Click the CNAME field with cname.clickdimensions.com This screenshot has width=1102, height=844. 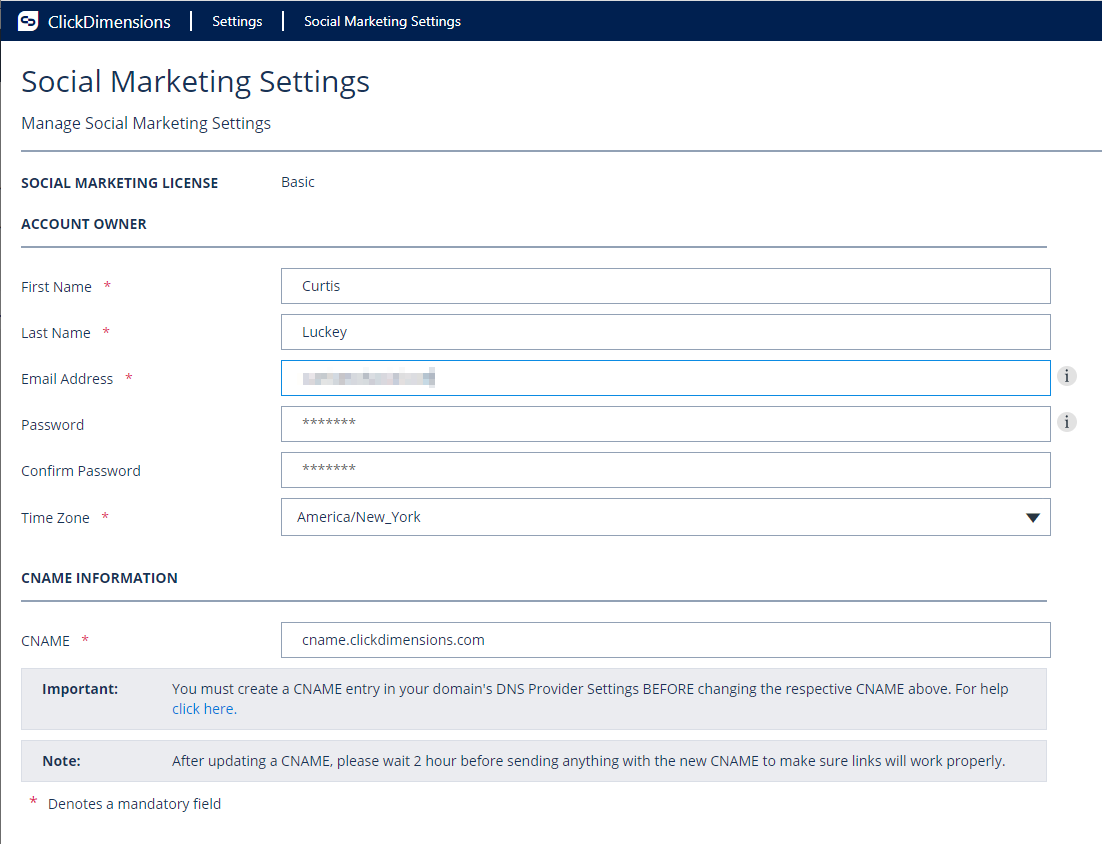666,640
